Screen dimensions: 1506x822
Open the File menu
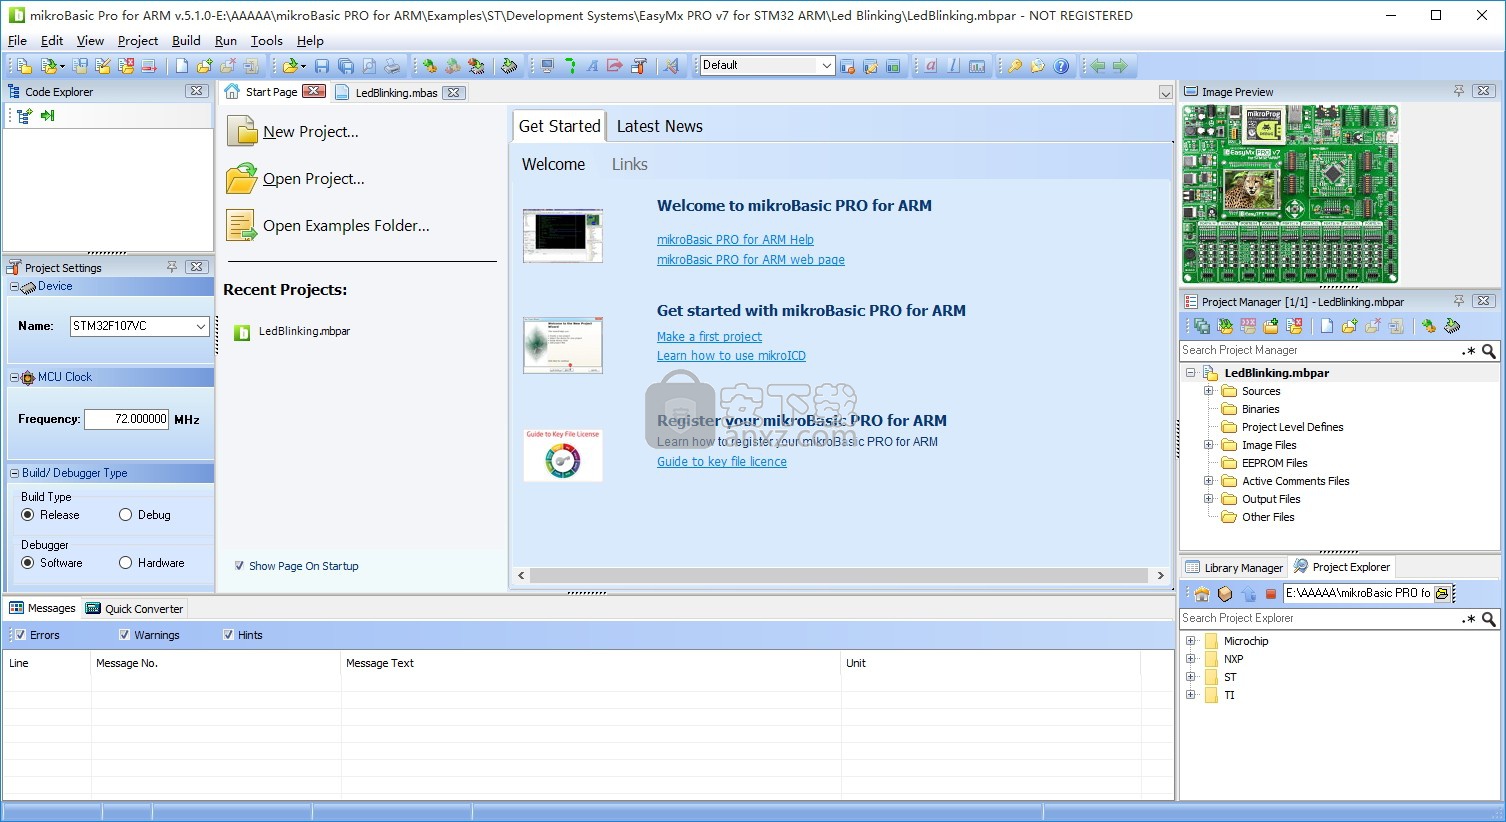tap(17, 41)
